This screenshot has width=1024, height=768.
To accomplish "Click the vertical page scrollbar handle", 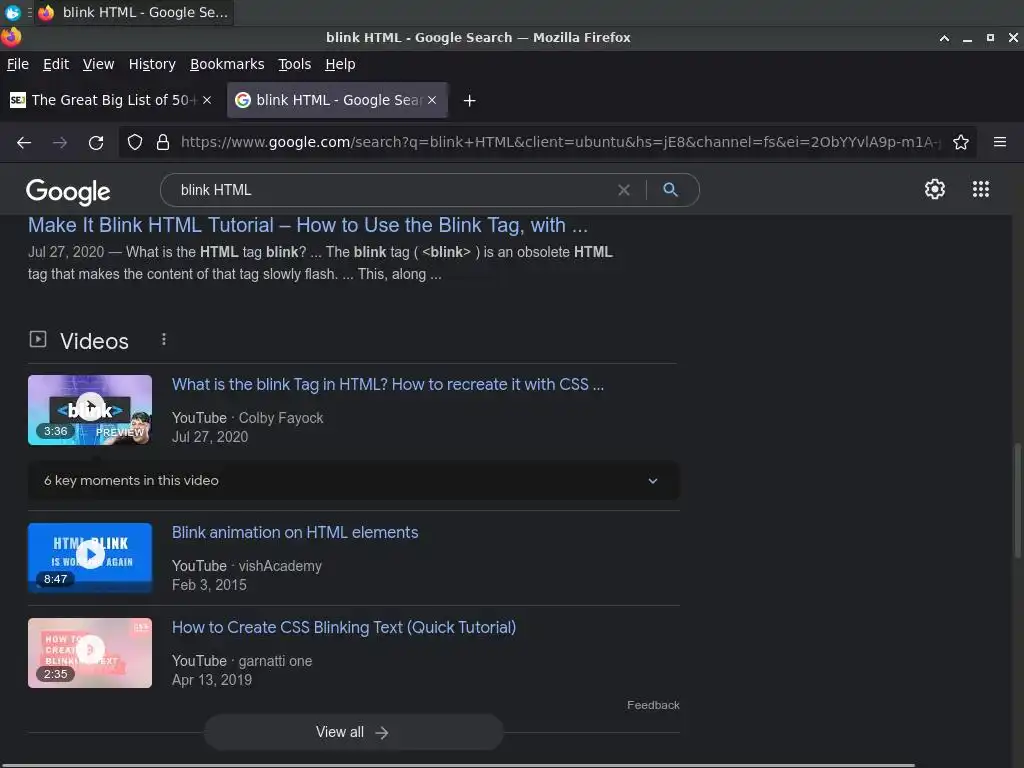I will pos(1017,500).
